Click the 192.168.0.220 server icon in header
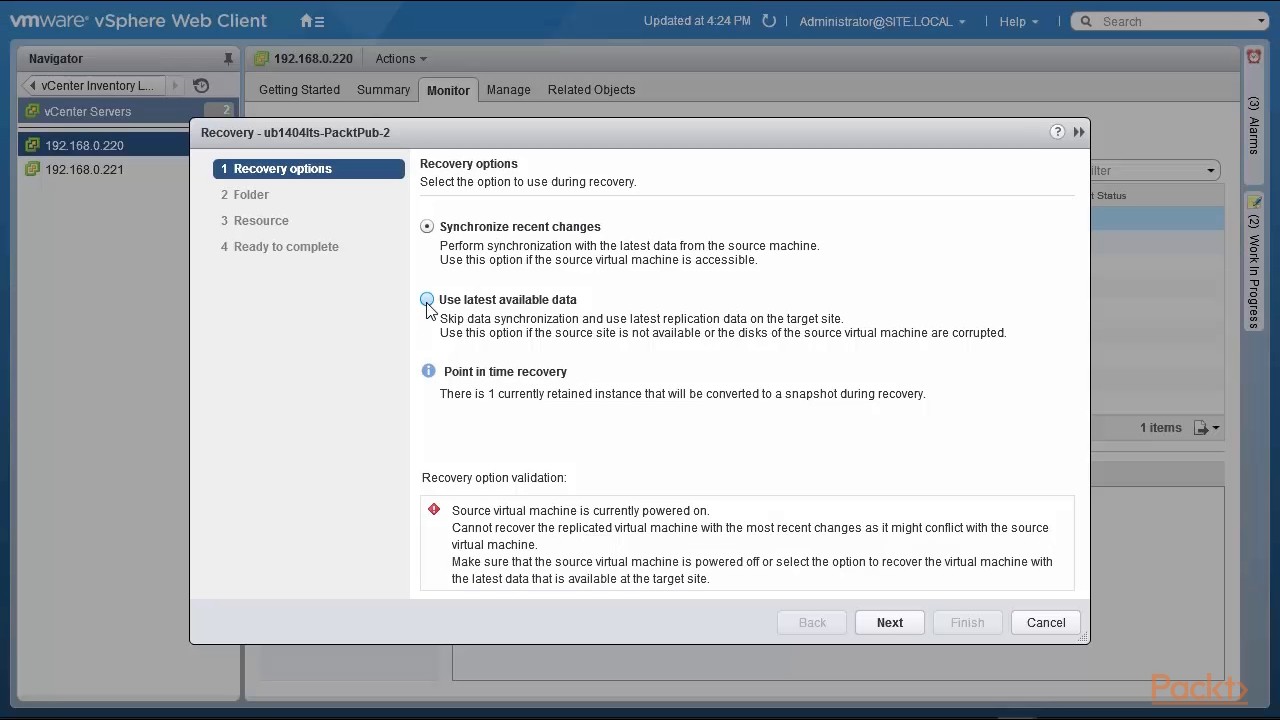This screenshot has height=720, width=1280. 262,59
